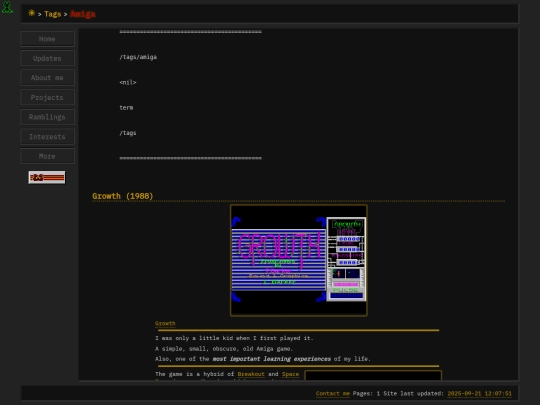Follow the Breakout link

coord(251,374)
